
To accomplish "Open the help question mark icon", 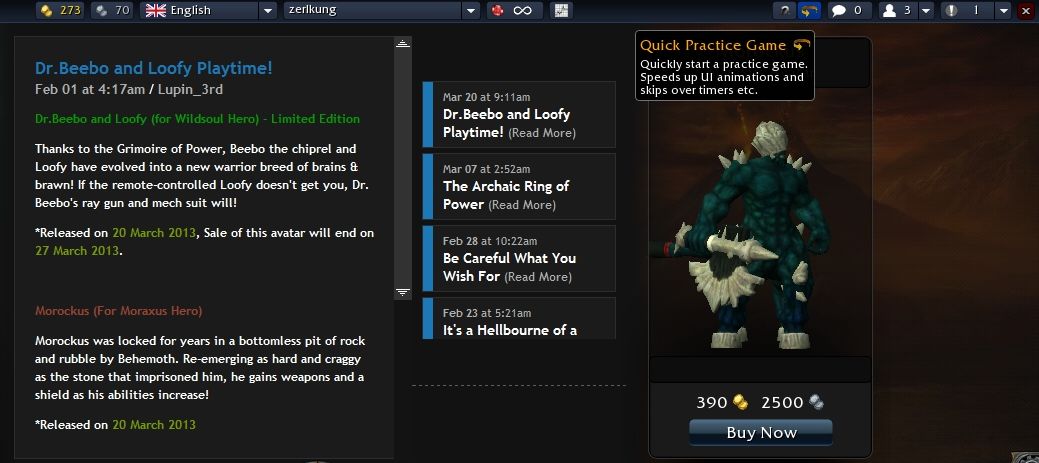I will coord(784,11).
